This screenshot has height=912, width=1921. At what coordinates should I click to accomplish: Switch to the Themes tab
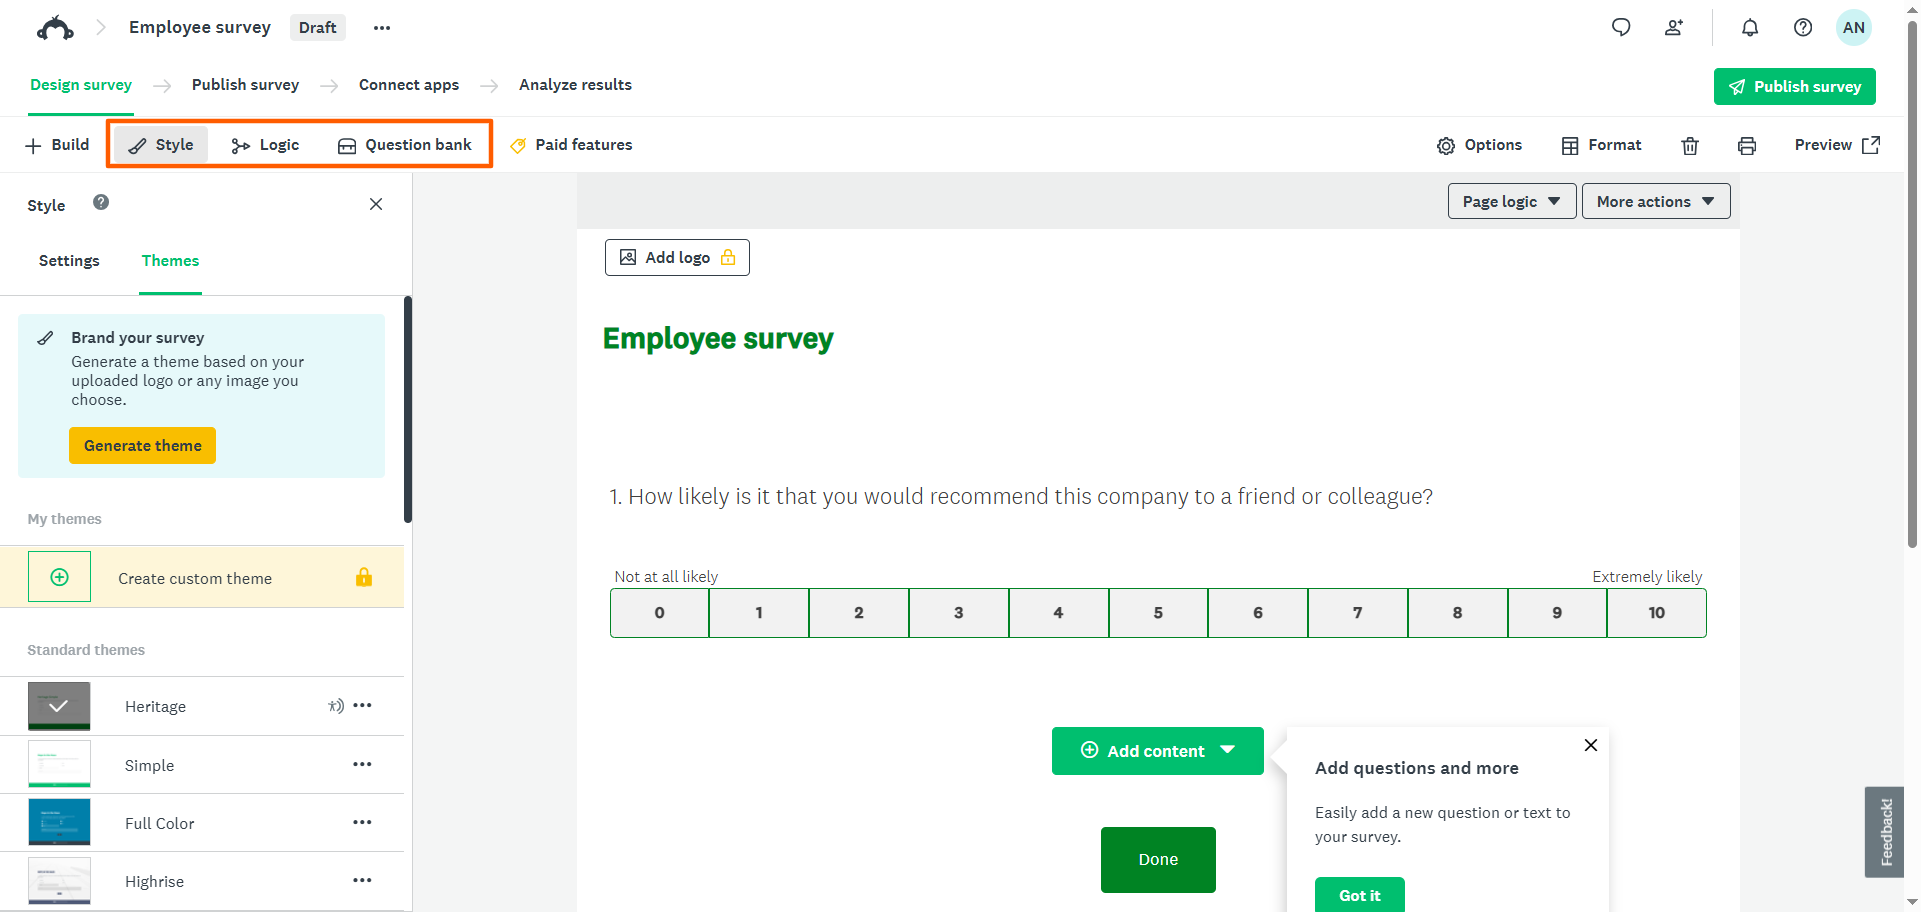(170, 261)
